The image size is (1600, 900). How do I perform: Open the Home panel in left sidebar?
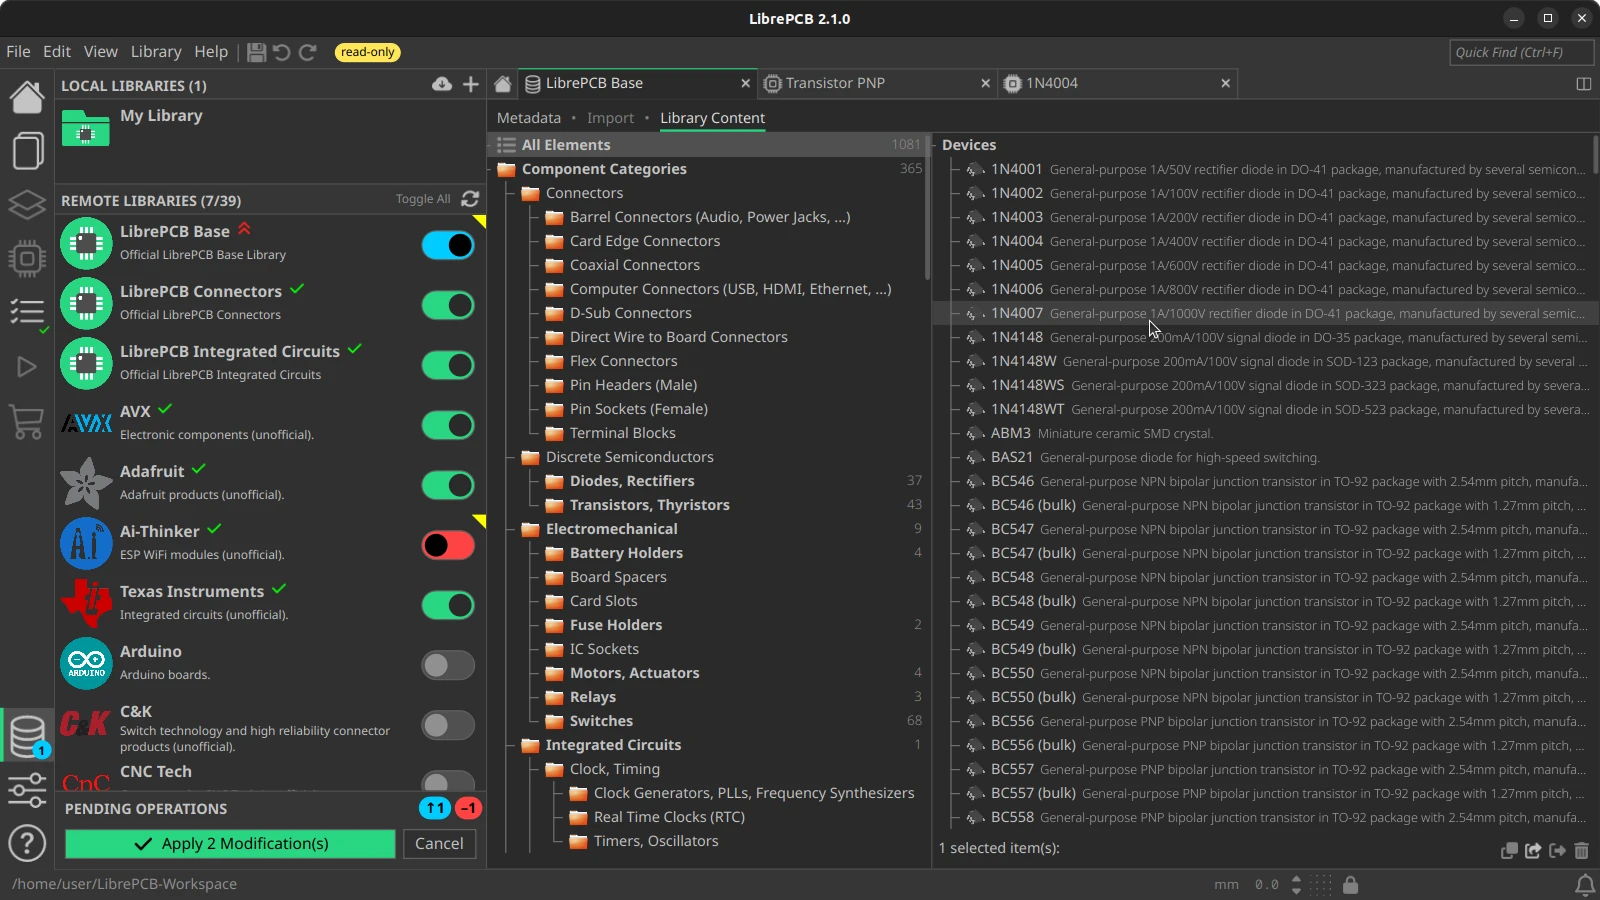(27, 96)
